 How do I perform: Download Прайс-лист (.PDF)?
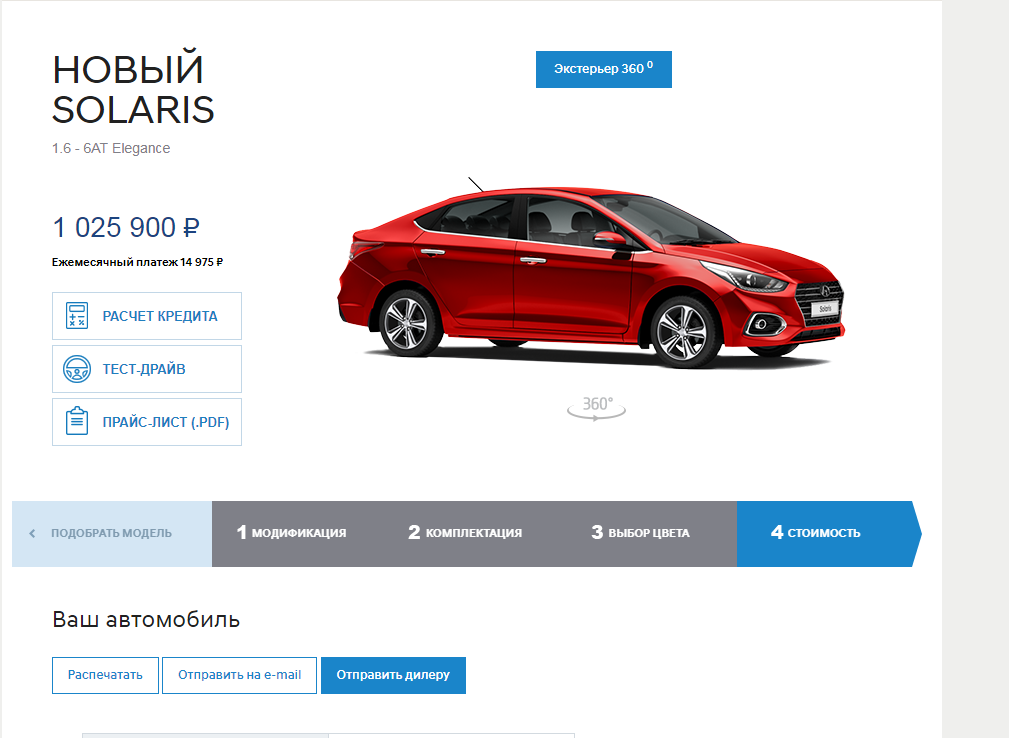pyautogui.click(x=147, y=421)
